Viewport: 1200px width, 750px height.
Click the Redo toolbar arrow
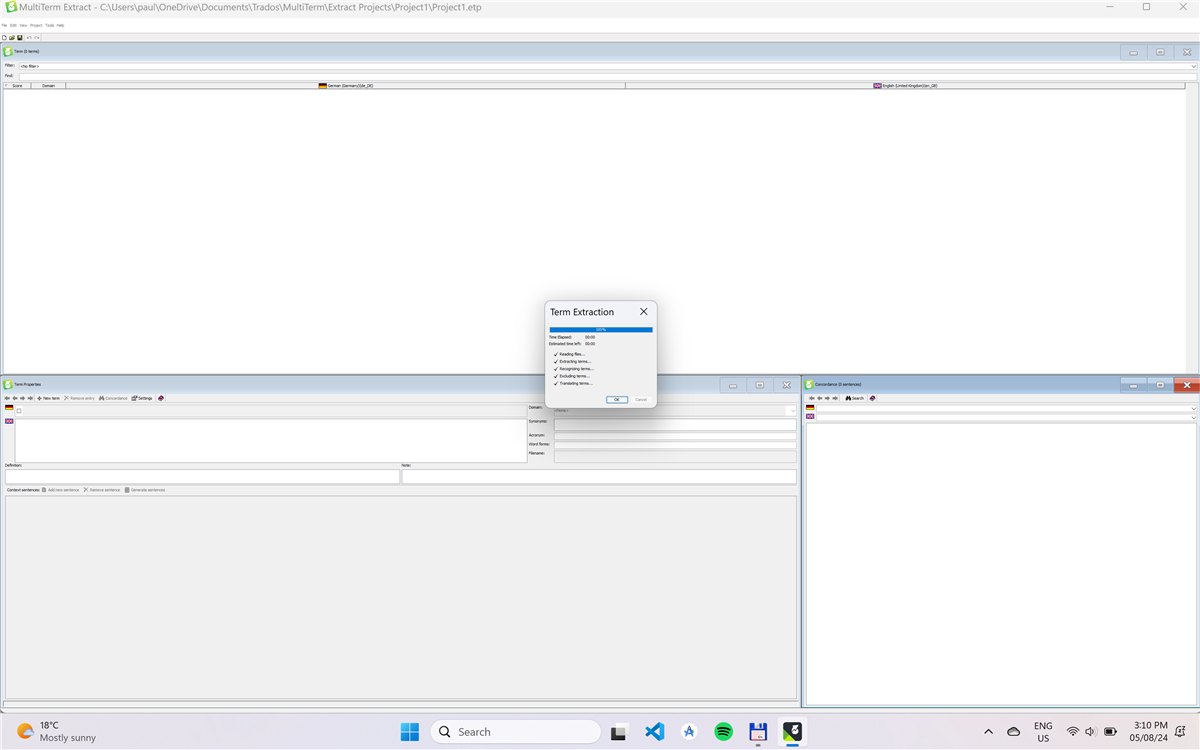[x=37, y=37]
